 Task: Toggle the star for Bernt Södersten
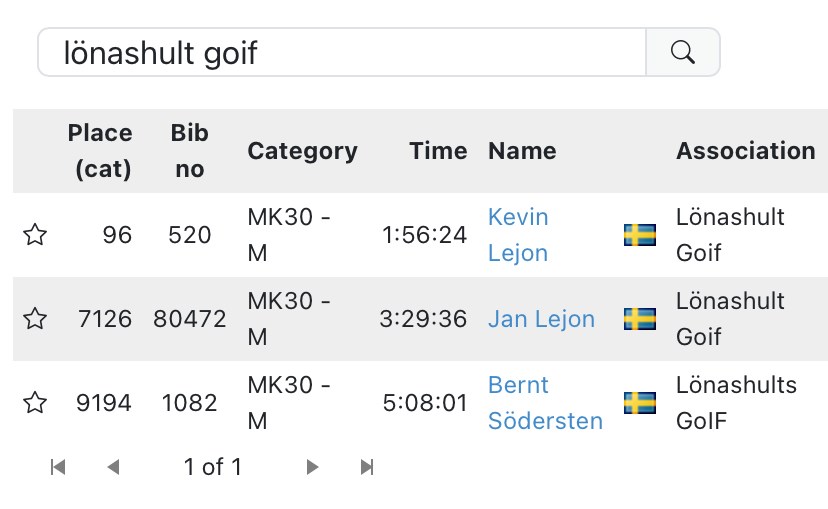pos(35,403)
